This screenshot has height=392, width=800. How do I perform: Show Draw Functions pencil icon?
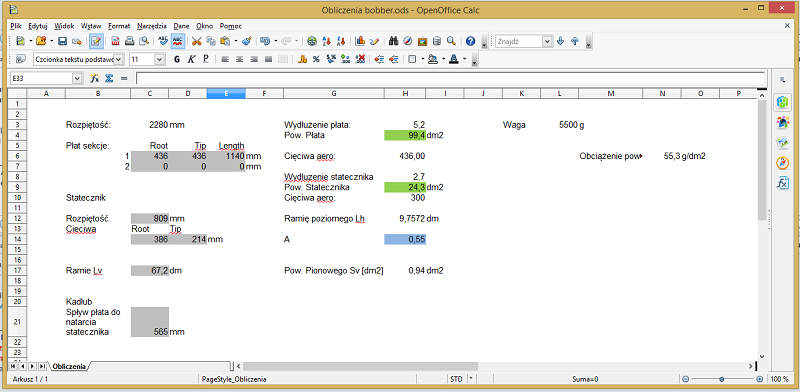tap(374, 41)
